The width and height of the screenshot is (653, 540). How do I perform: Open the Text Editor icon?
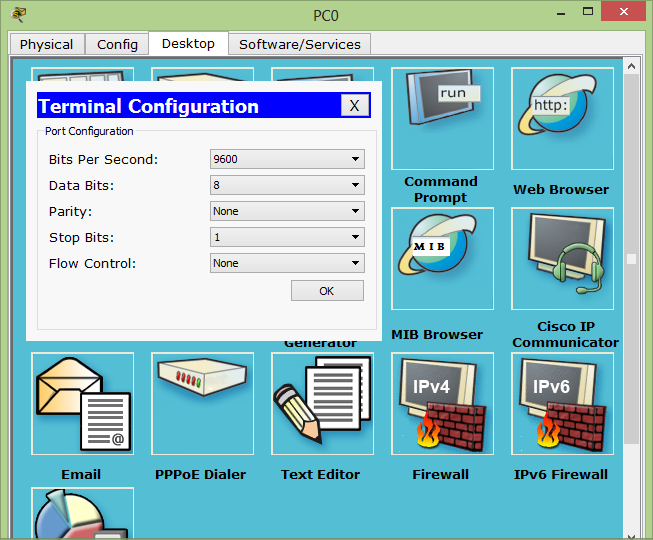(322, 403)
